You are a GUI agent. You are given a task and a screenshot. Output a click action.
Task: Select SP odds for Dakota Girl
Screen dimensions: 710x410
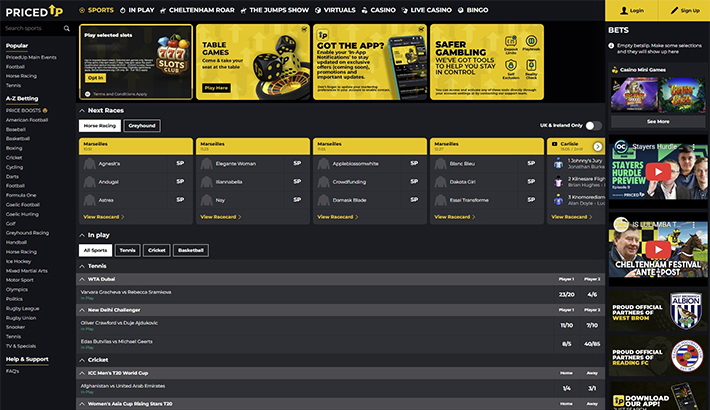pos(531,181)
